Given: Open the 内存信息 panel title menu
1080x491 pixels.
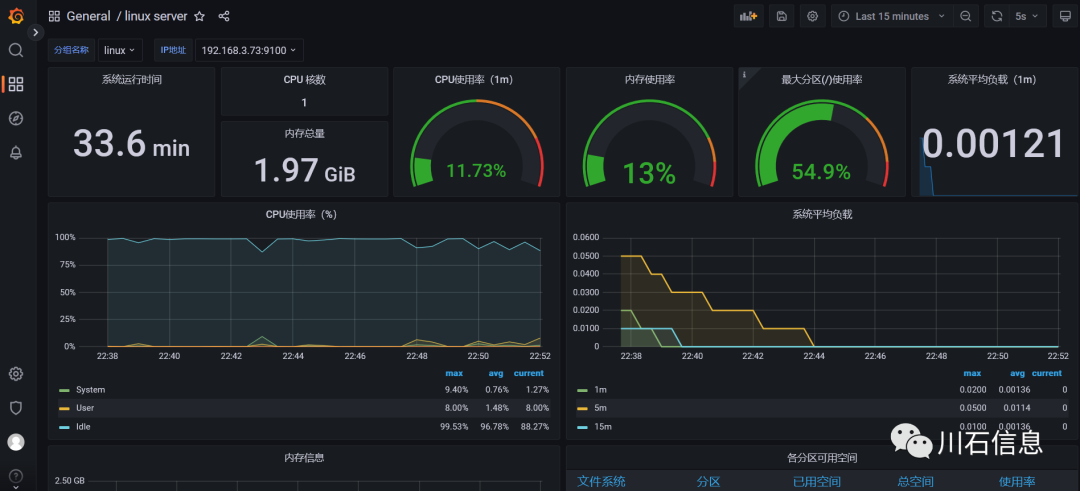Looking at the screenshot, I should (304, 457).
